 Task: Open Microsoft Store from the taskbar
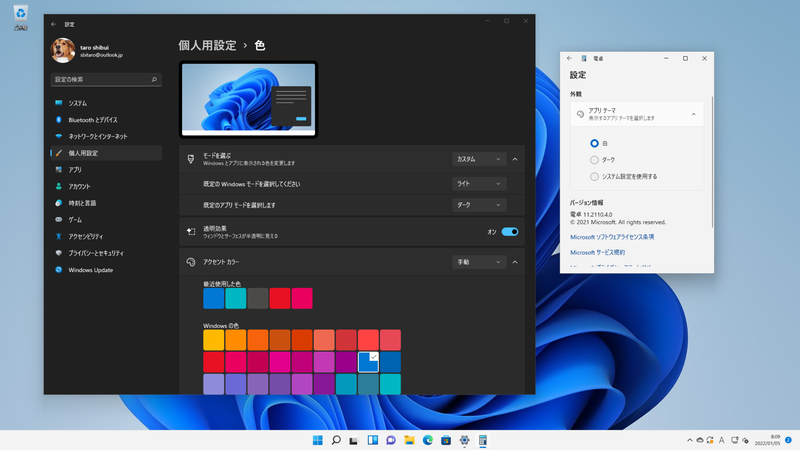[x=446, y=440]
